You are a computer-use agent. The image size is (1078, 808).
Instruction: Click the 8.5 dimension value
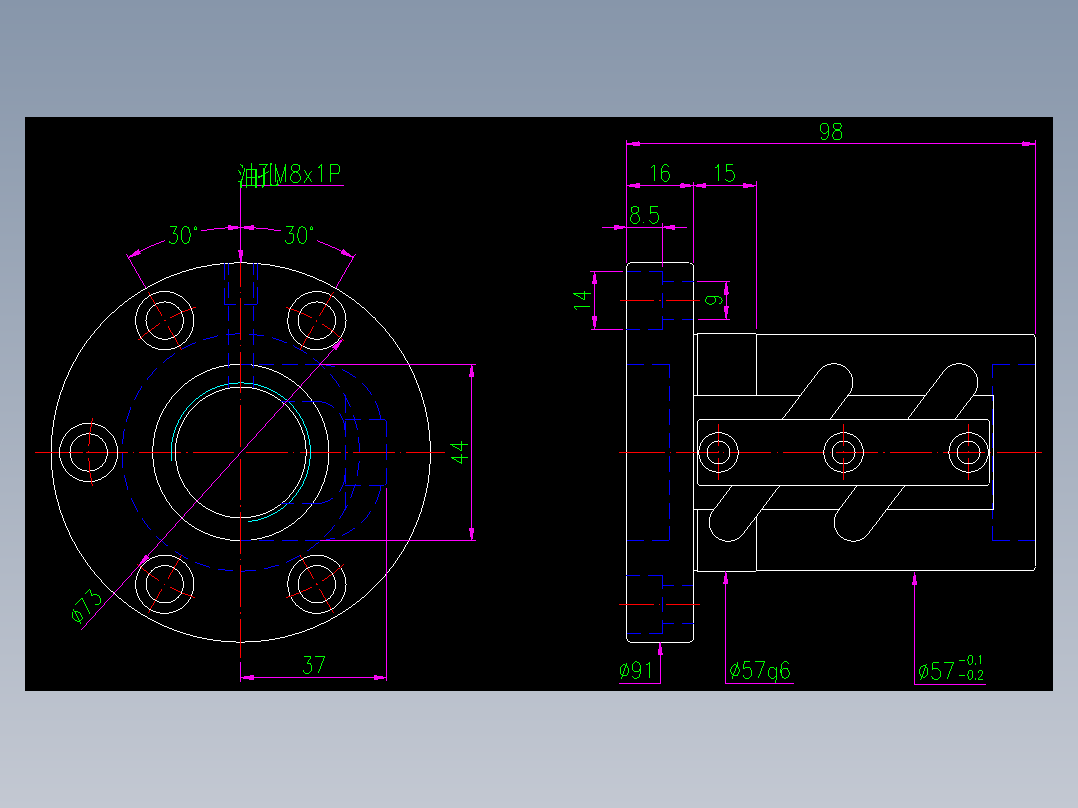pos(645,216)
